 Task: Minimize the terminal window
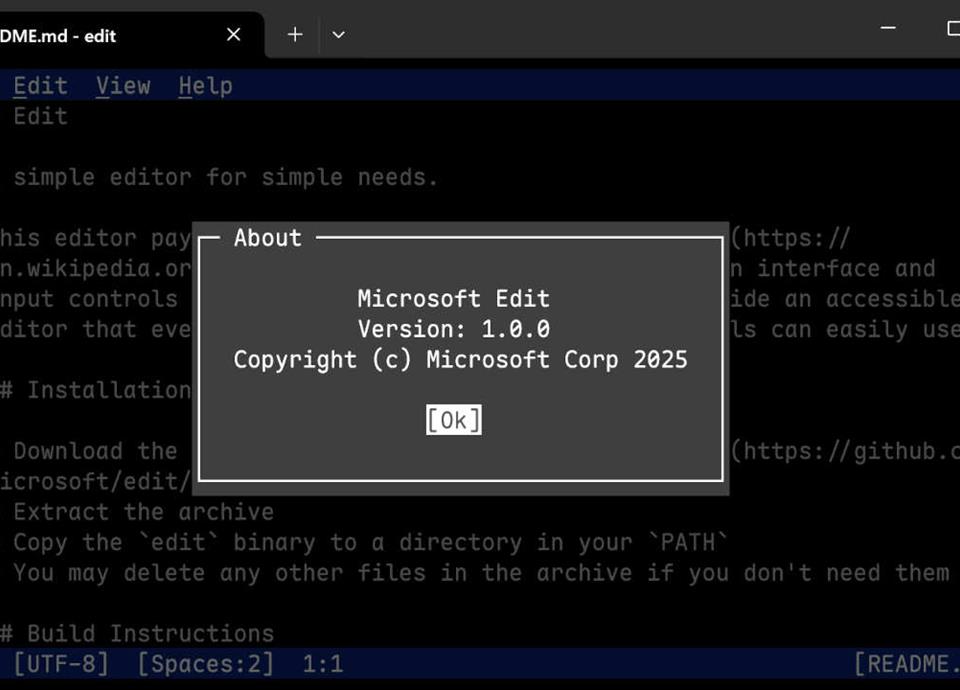[x=888, y=29]
